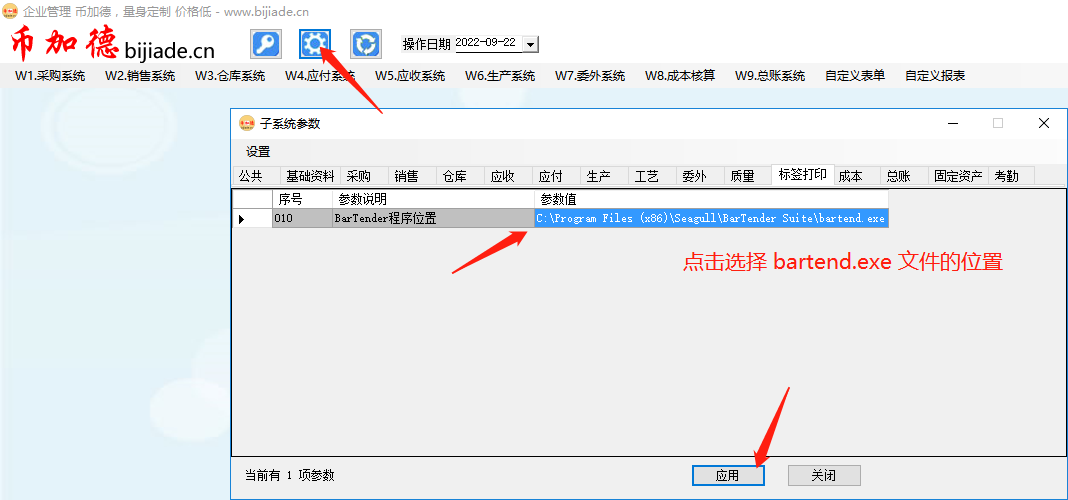
Task: Open the 设置 menu in 子系统参数 window
Action: point(258,152)
